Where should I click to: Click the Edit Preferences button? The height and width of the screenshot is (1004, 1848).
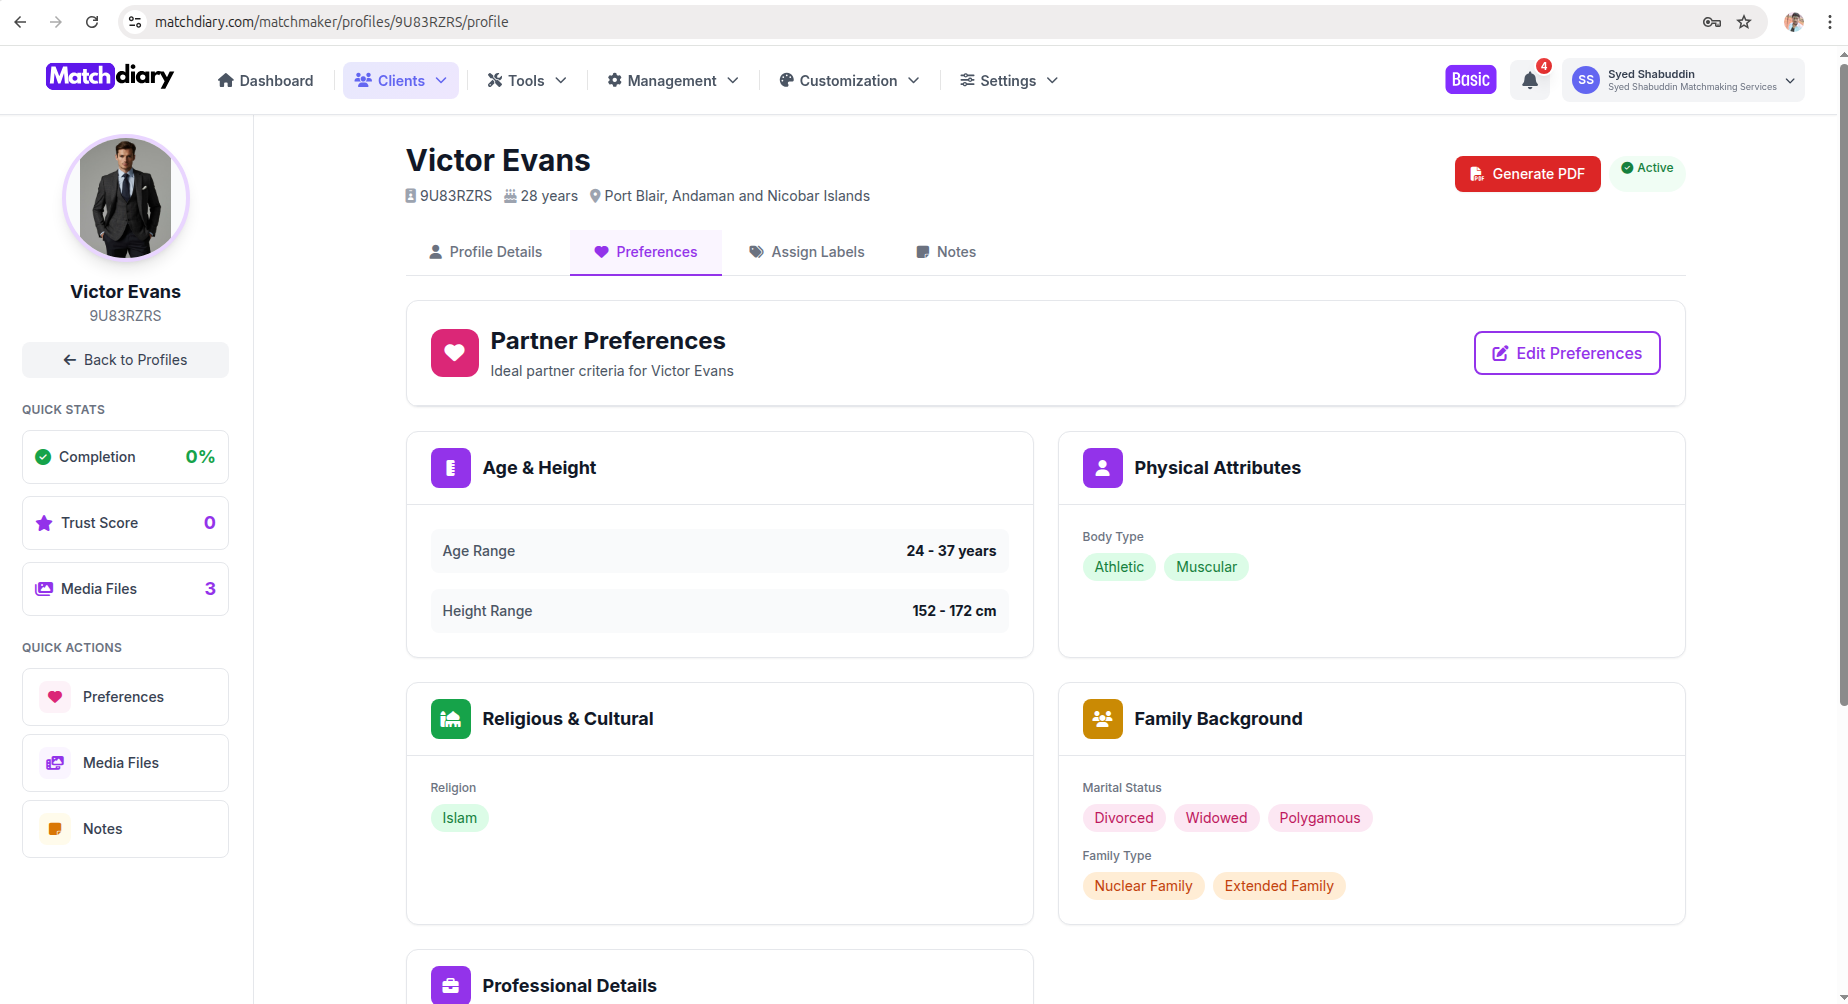click(1566, 353)
